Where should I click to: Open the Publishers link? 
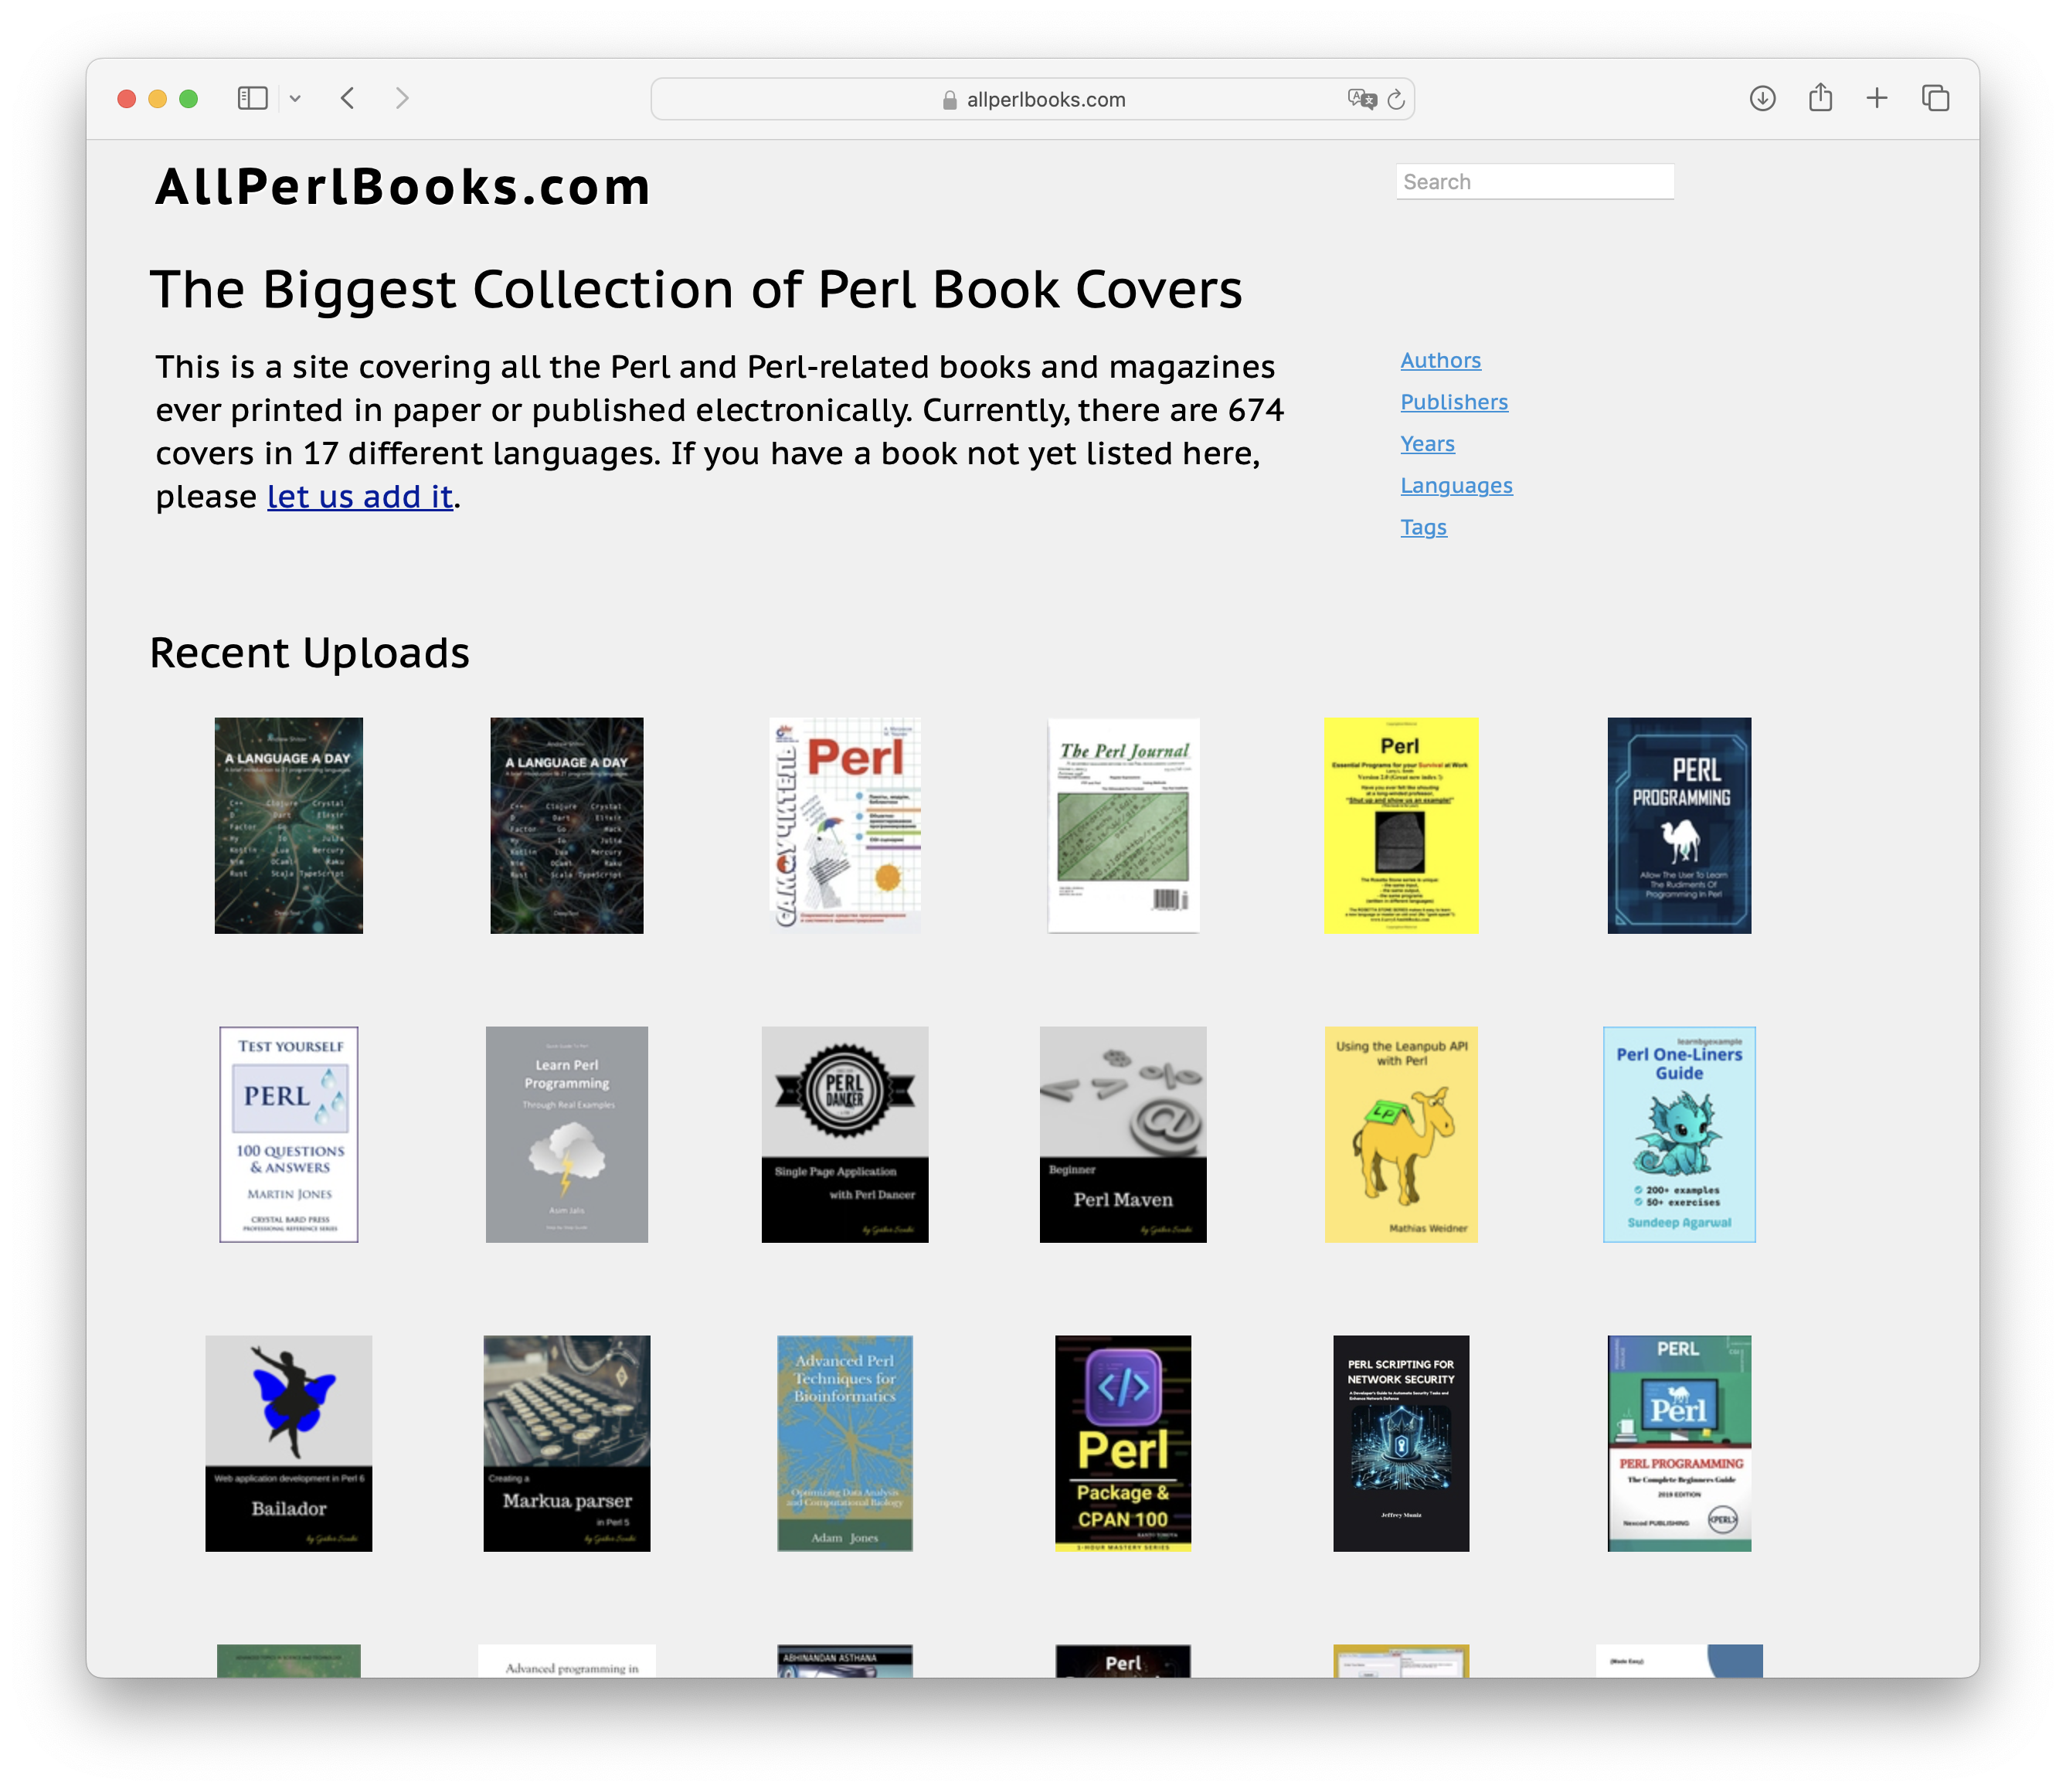1454,402
